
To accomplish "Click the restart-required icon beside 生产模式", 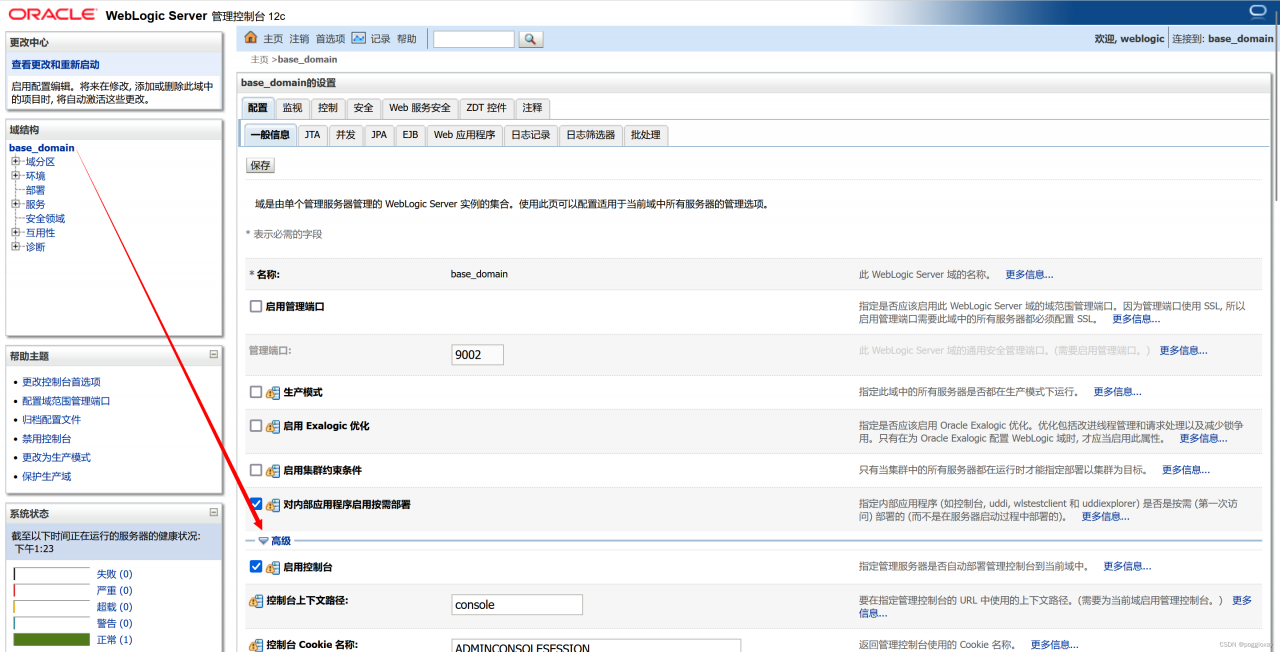I will 273,393.
